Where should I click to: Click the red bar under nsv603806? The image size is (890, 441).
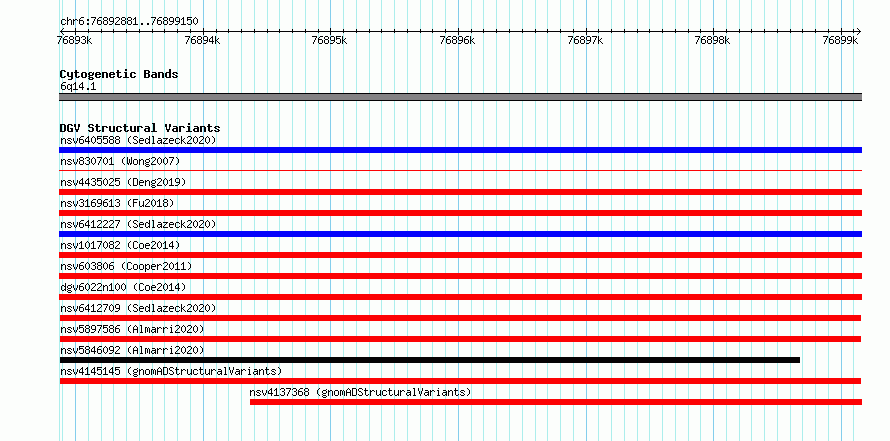[460, 276]
